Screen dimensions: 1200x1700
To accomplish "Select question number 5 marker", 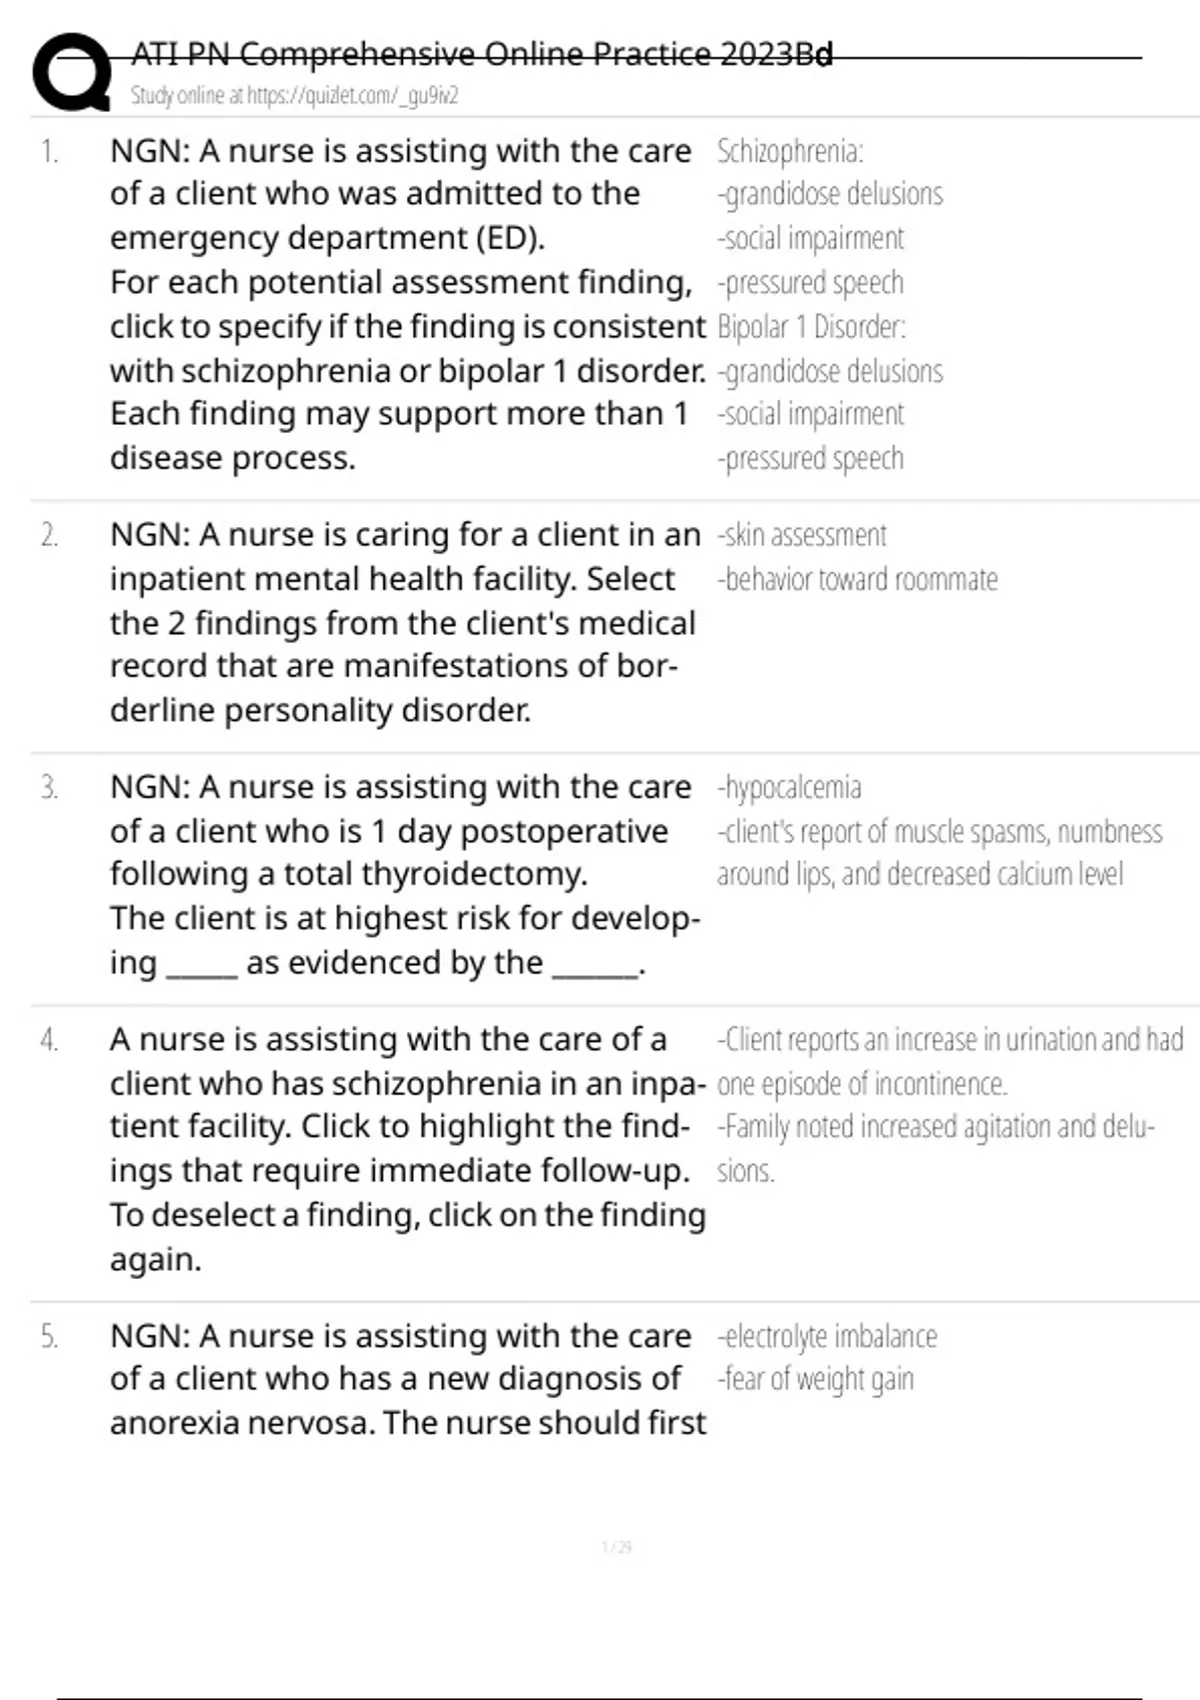I will point(50,1336).
